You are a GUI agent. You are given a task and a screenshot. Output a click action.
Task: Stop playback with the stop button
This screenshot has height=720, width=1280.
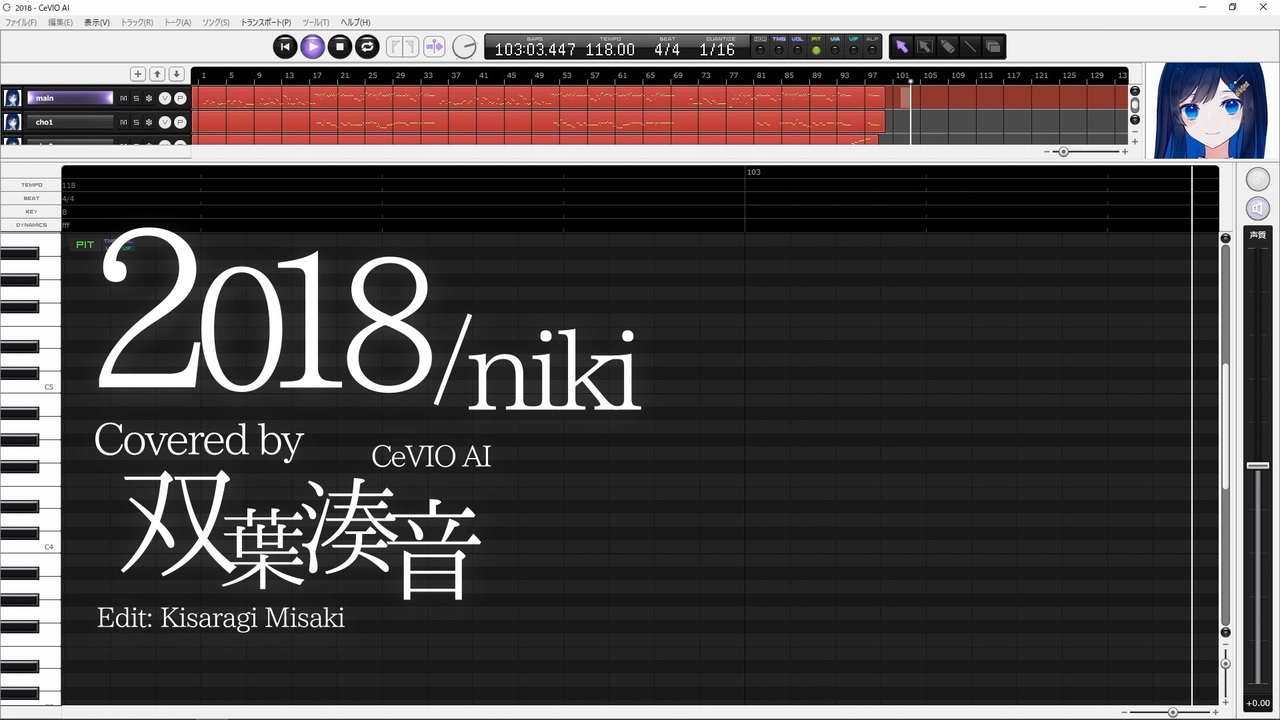click(340, 46)
